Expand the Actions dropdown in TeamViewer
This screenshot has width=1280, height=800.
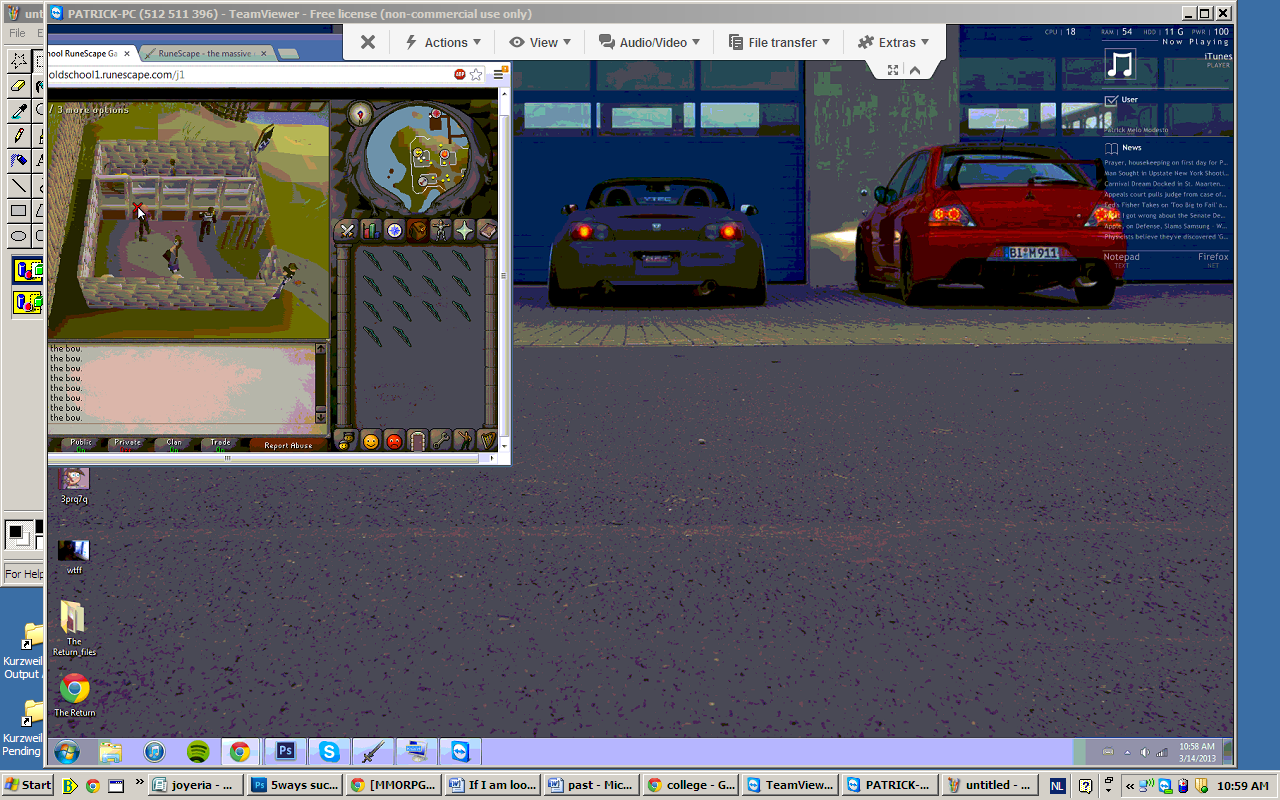443,42
